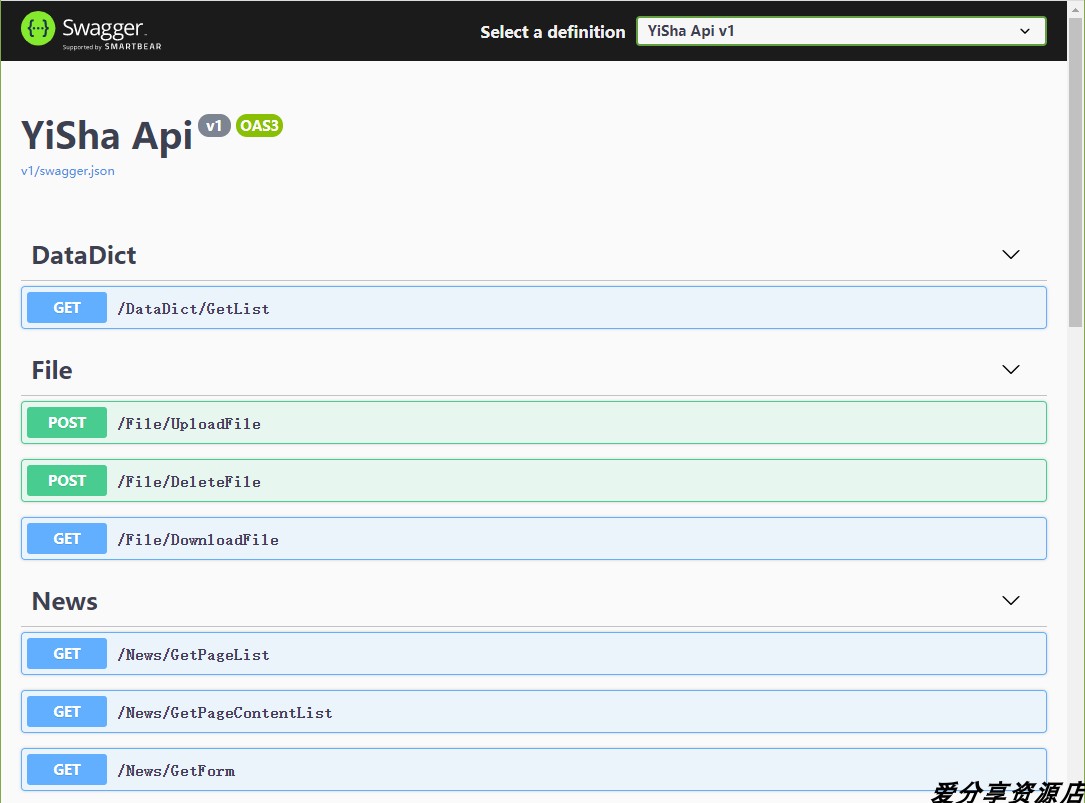The image size is (1085, 803).
Task: Click the File section heading
Action: pyautogui.click(x=52, y=370)
